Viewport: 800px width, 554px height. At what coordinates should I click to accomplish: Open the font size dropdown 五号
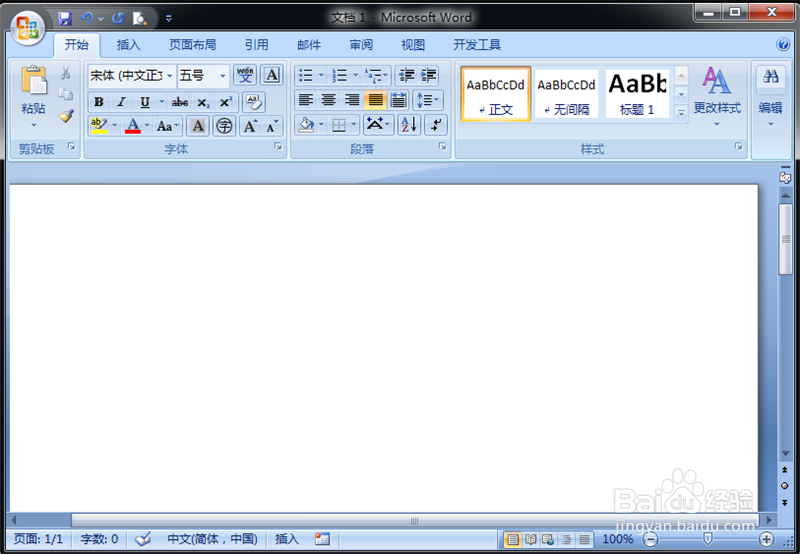click(223, 76)
